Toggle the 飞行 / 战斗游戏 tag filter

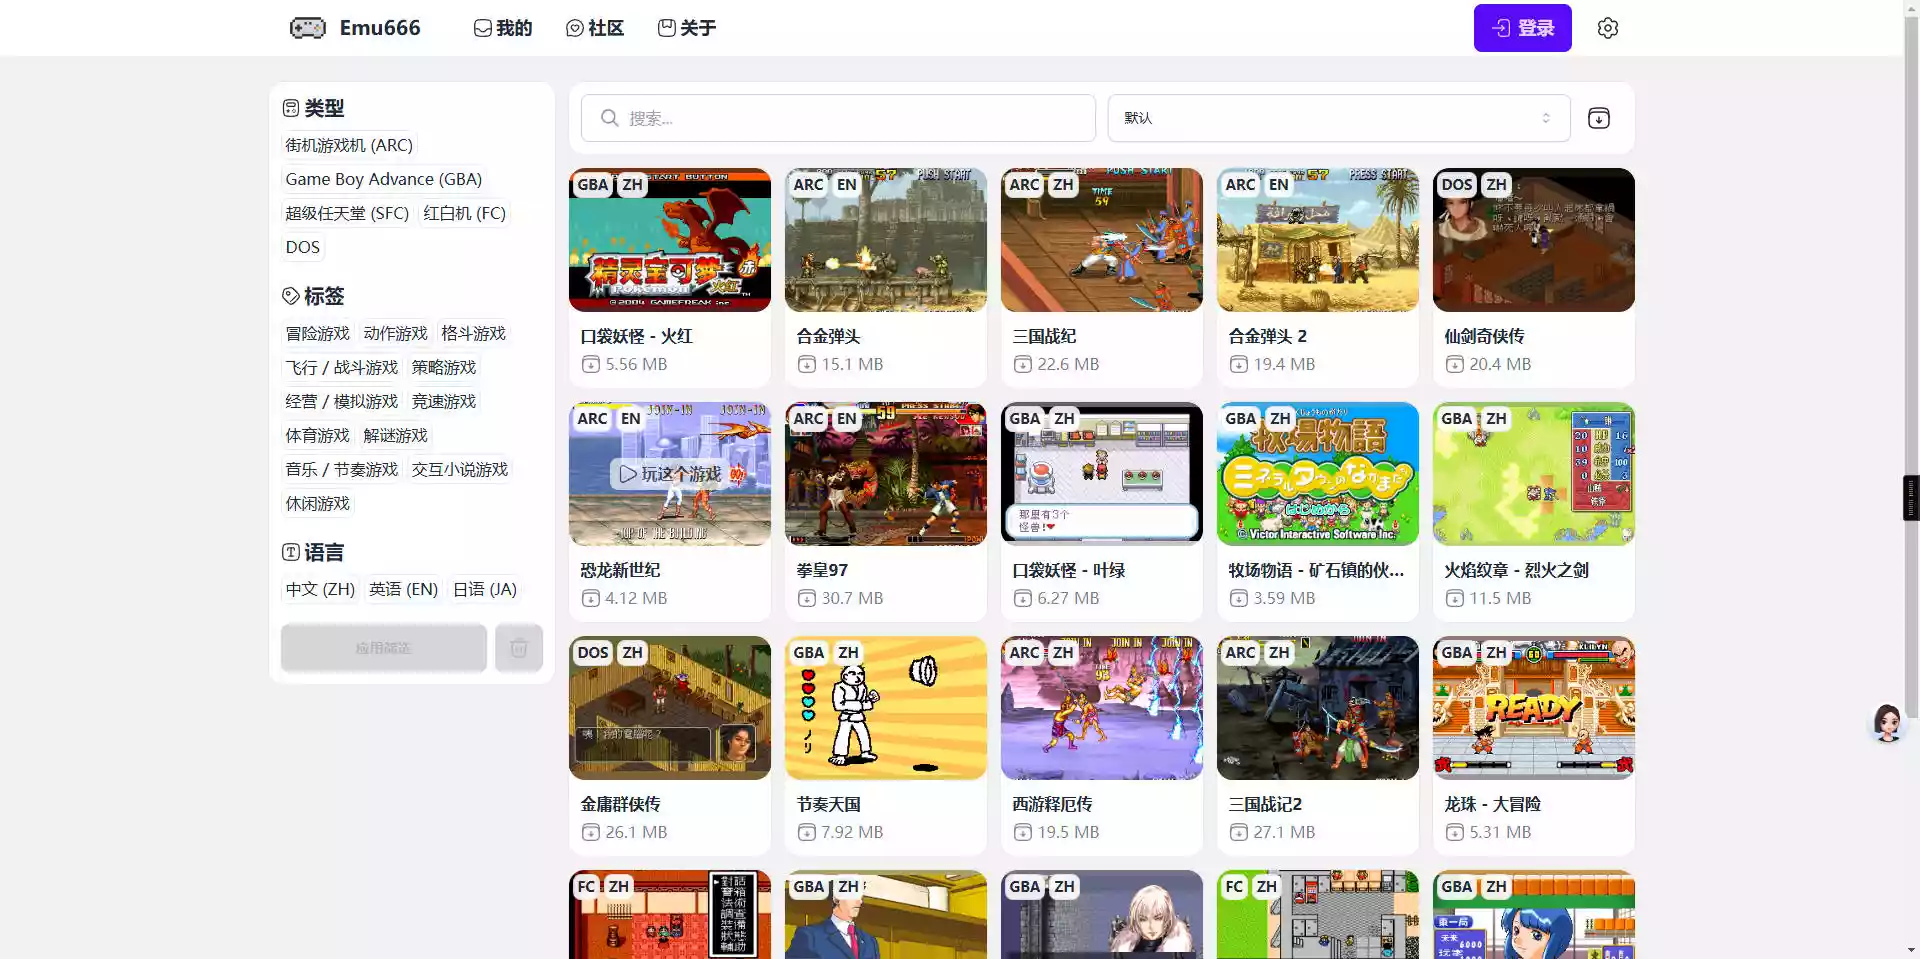[342, 368]
